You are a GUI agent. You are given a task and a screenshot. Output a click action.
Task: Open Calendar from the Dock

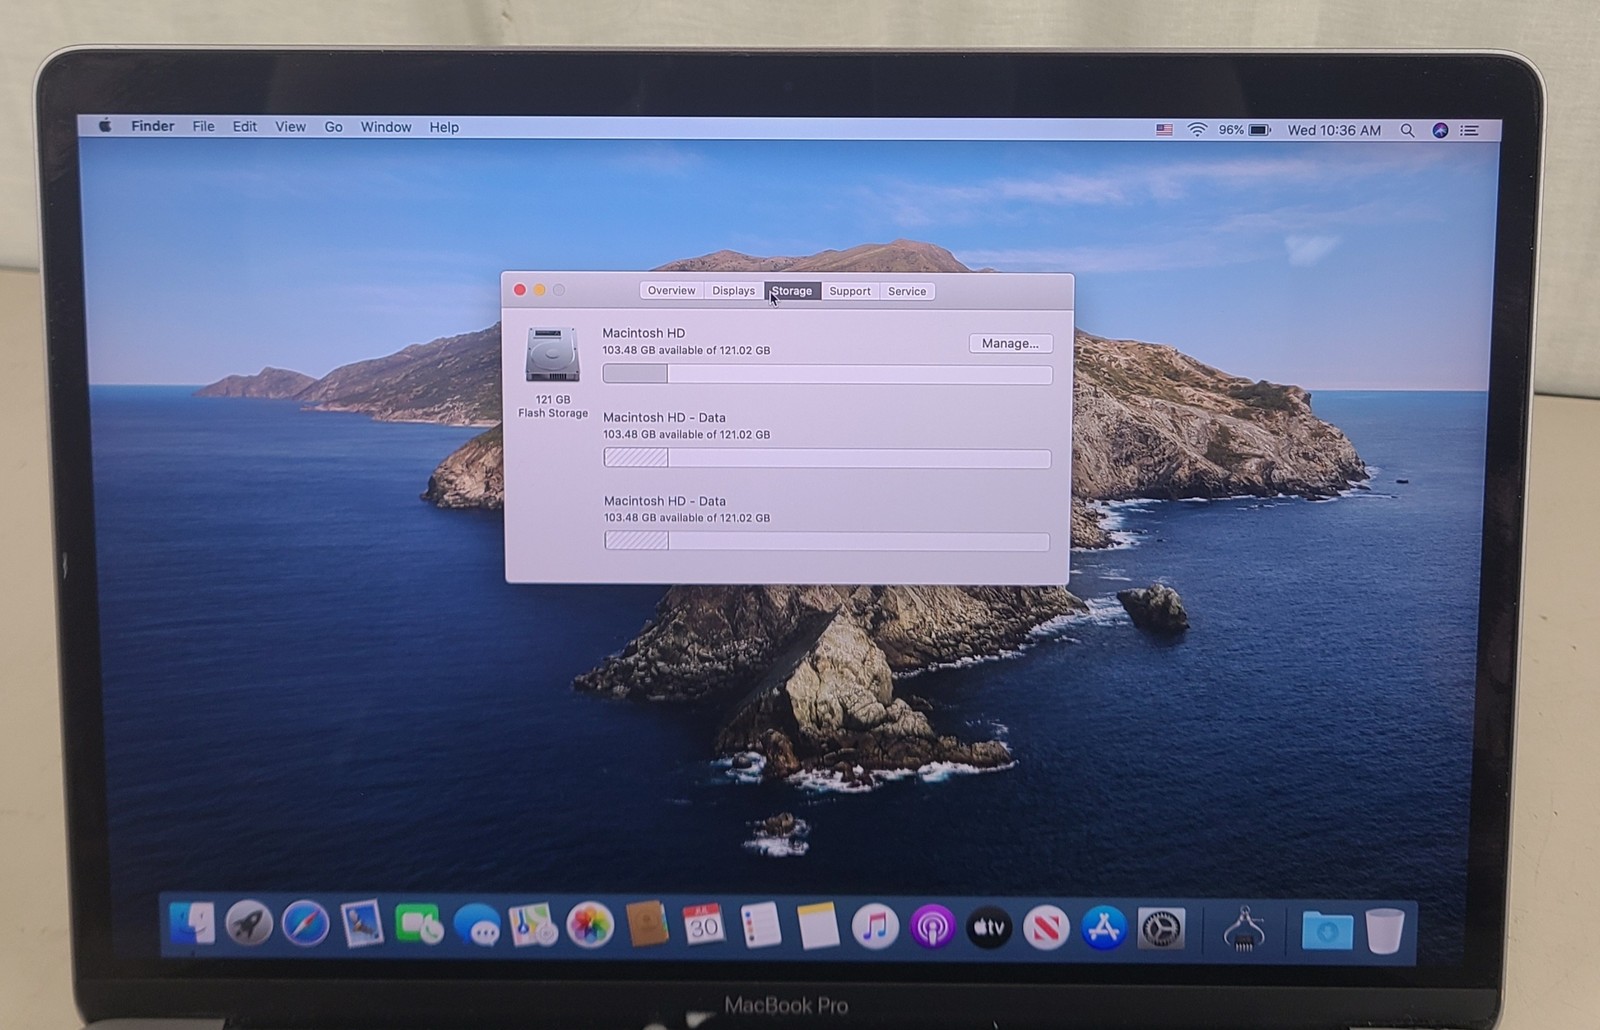704,926
